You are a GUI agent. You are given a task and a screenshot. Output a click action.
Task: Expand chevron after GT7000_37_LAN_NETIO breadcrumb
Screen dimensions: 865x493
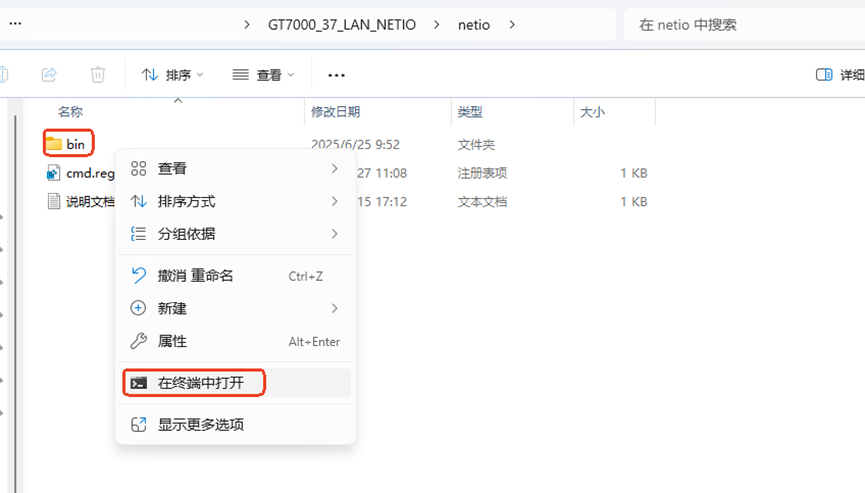click(437, 24)
